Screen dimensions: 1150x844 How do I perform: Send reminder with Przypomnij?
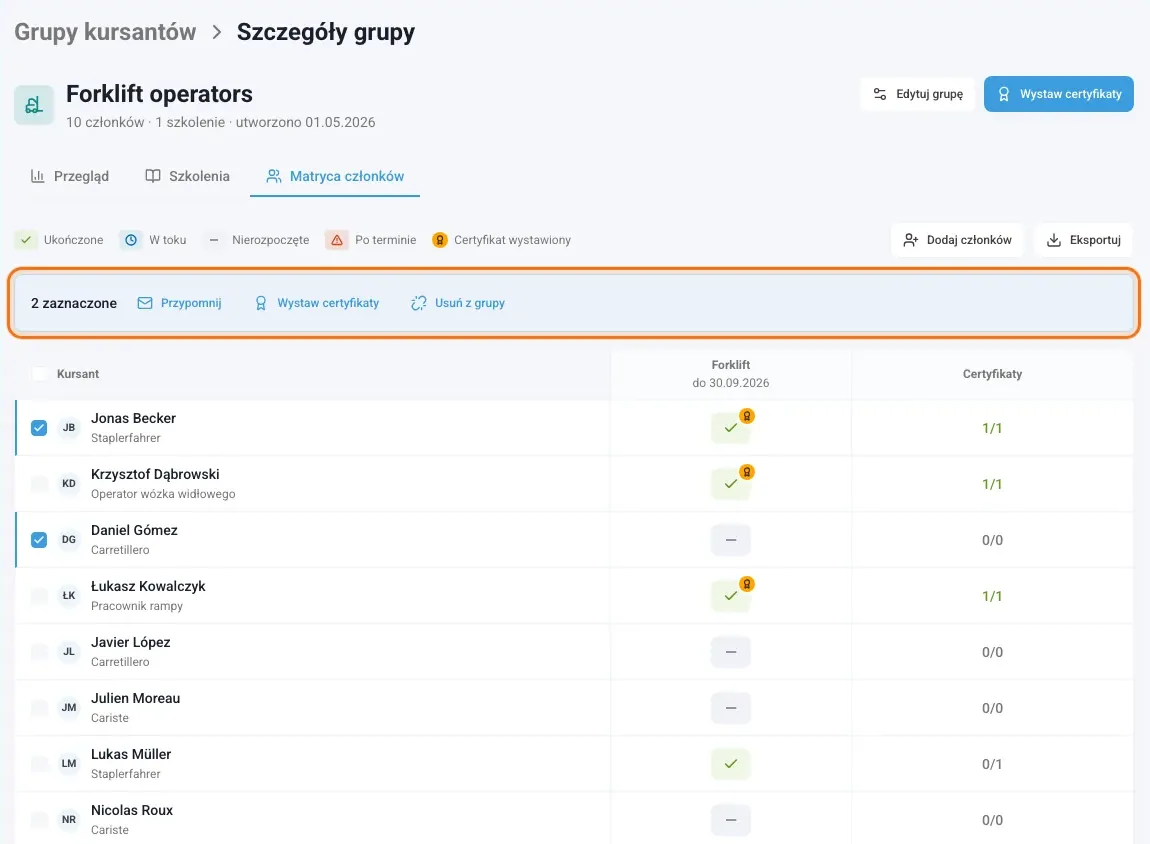pyautogui.click(x=180, y=303)
